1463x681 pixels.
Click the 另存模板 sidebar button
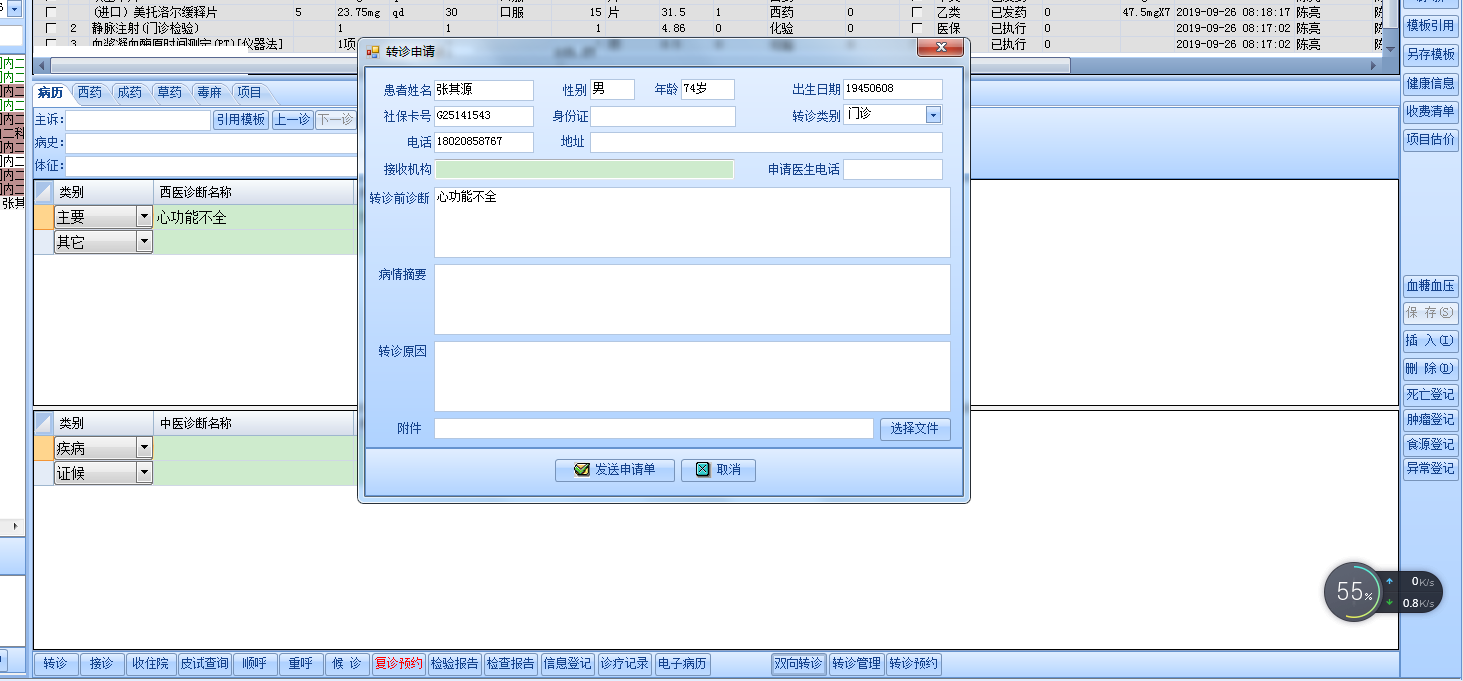click(x=1430, y=55)
